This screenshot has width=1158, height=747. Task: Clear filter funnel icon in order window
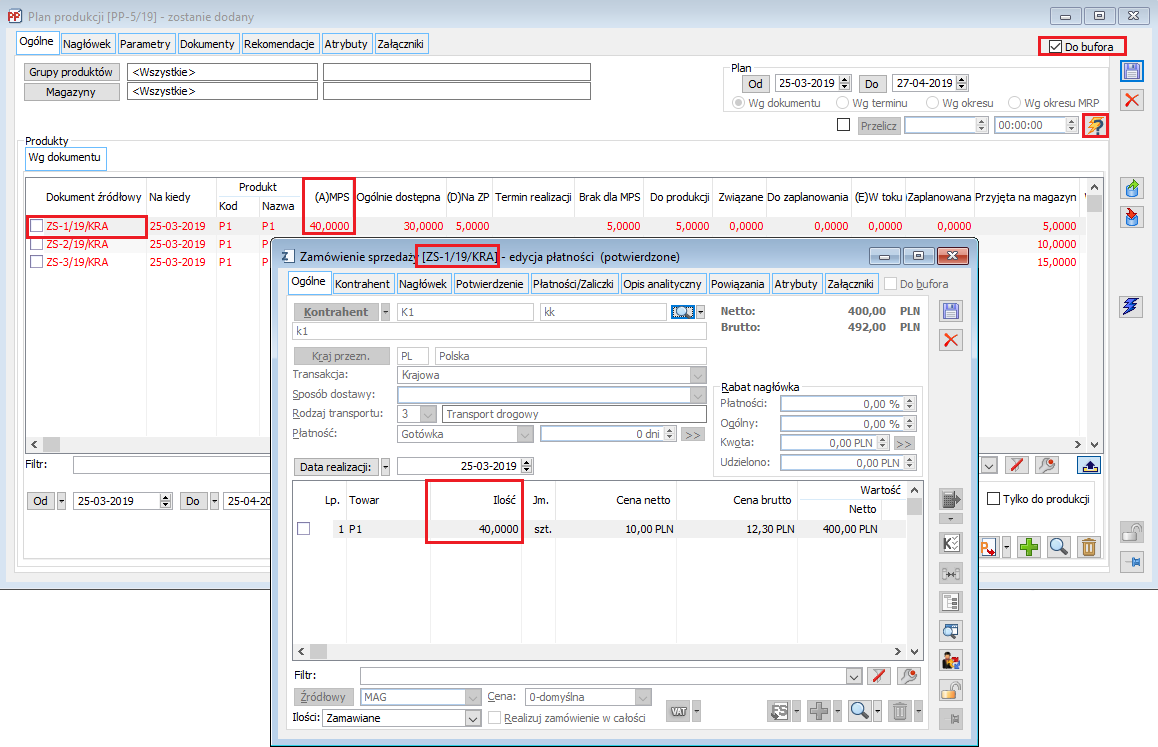pyautogui.click(x=878, y=675)
